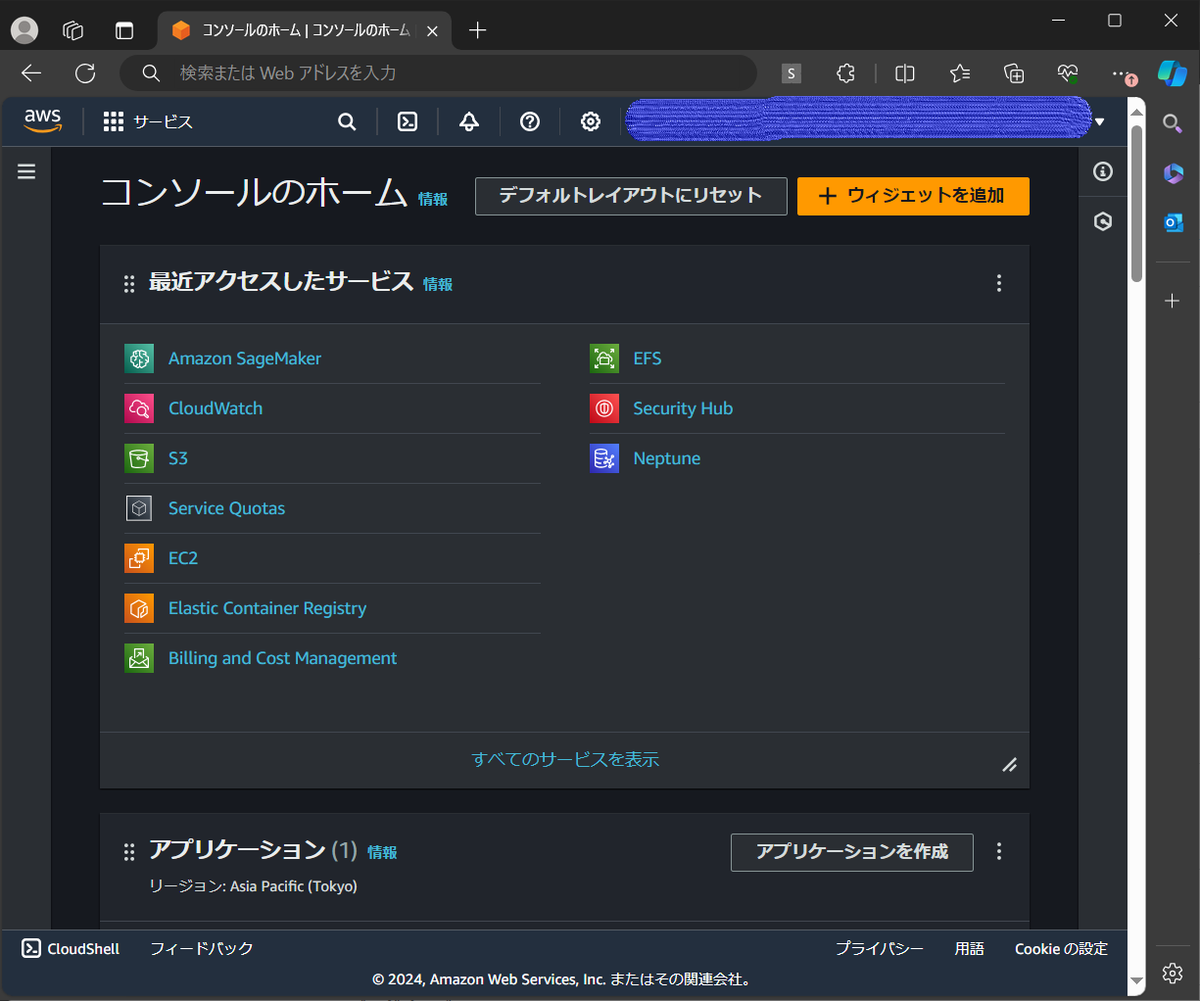Click デフォルトレイアウトにリセット button
Screen dimensions: 1200x1001
tap(631, 196)
